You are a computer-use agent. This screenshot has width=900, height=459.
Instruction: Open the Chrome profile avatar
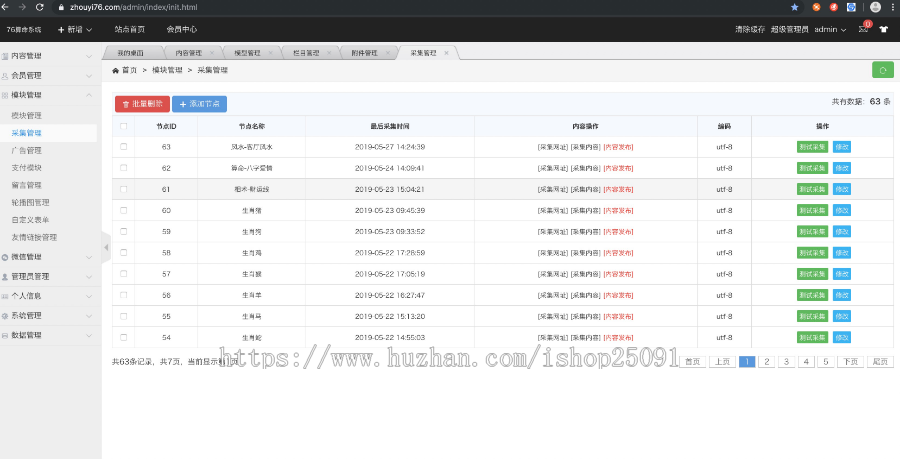click(x=875, y=7)
